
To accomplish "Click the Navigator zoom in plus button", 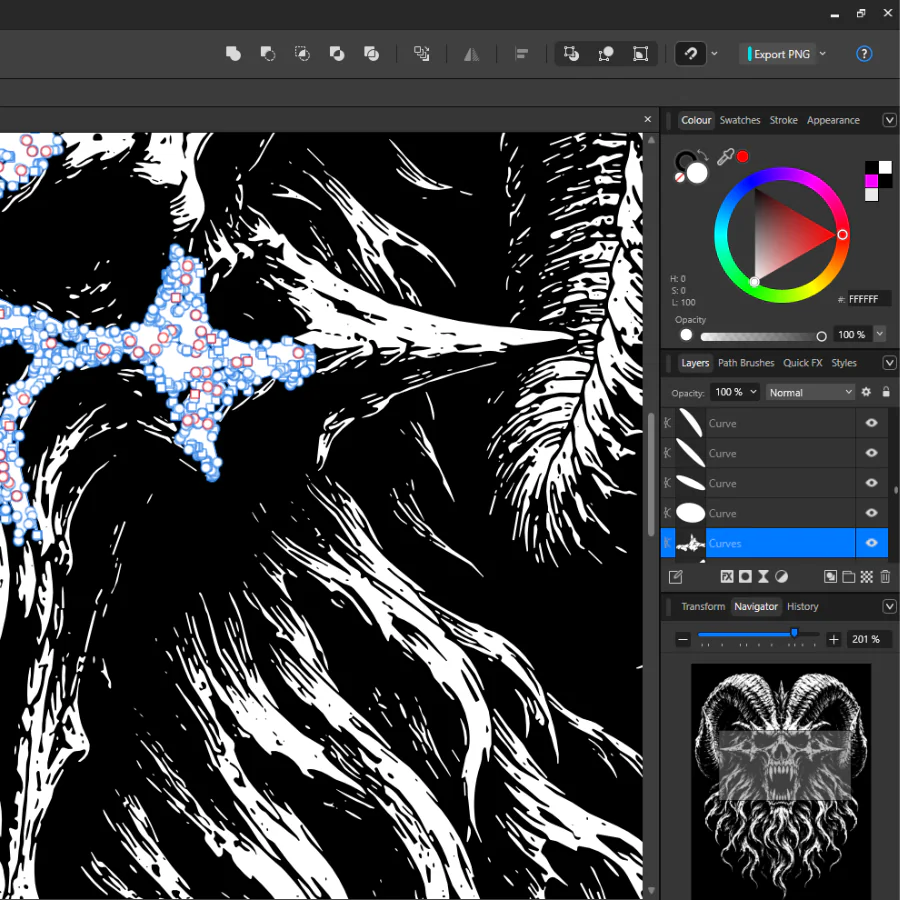I will pos(834,639).
